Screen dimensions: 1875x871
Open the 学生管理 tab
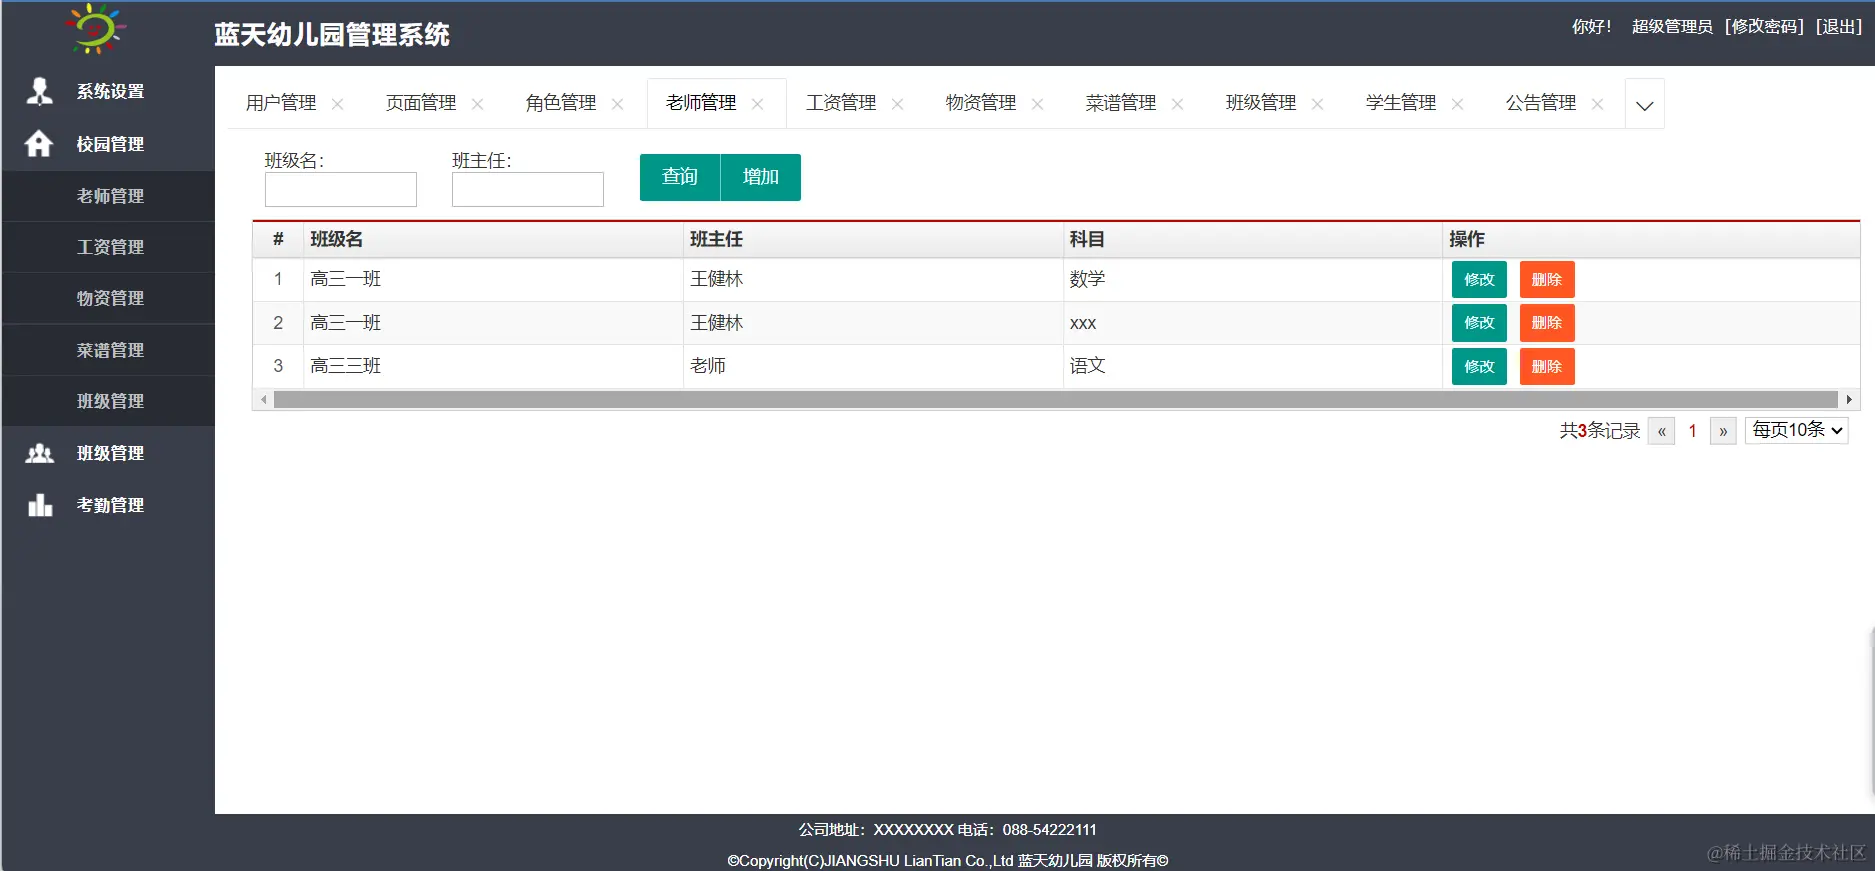click(1401, 103)
